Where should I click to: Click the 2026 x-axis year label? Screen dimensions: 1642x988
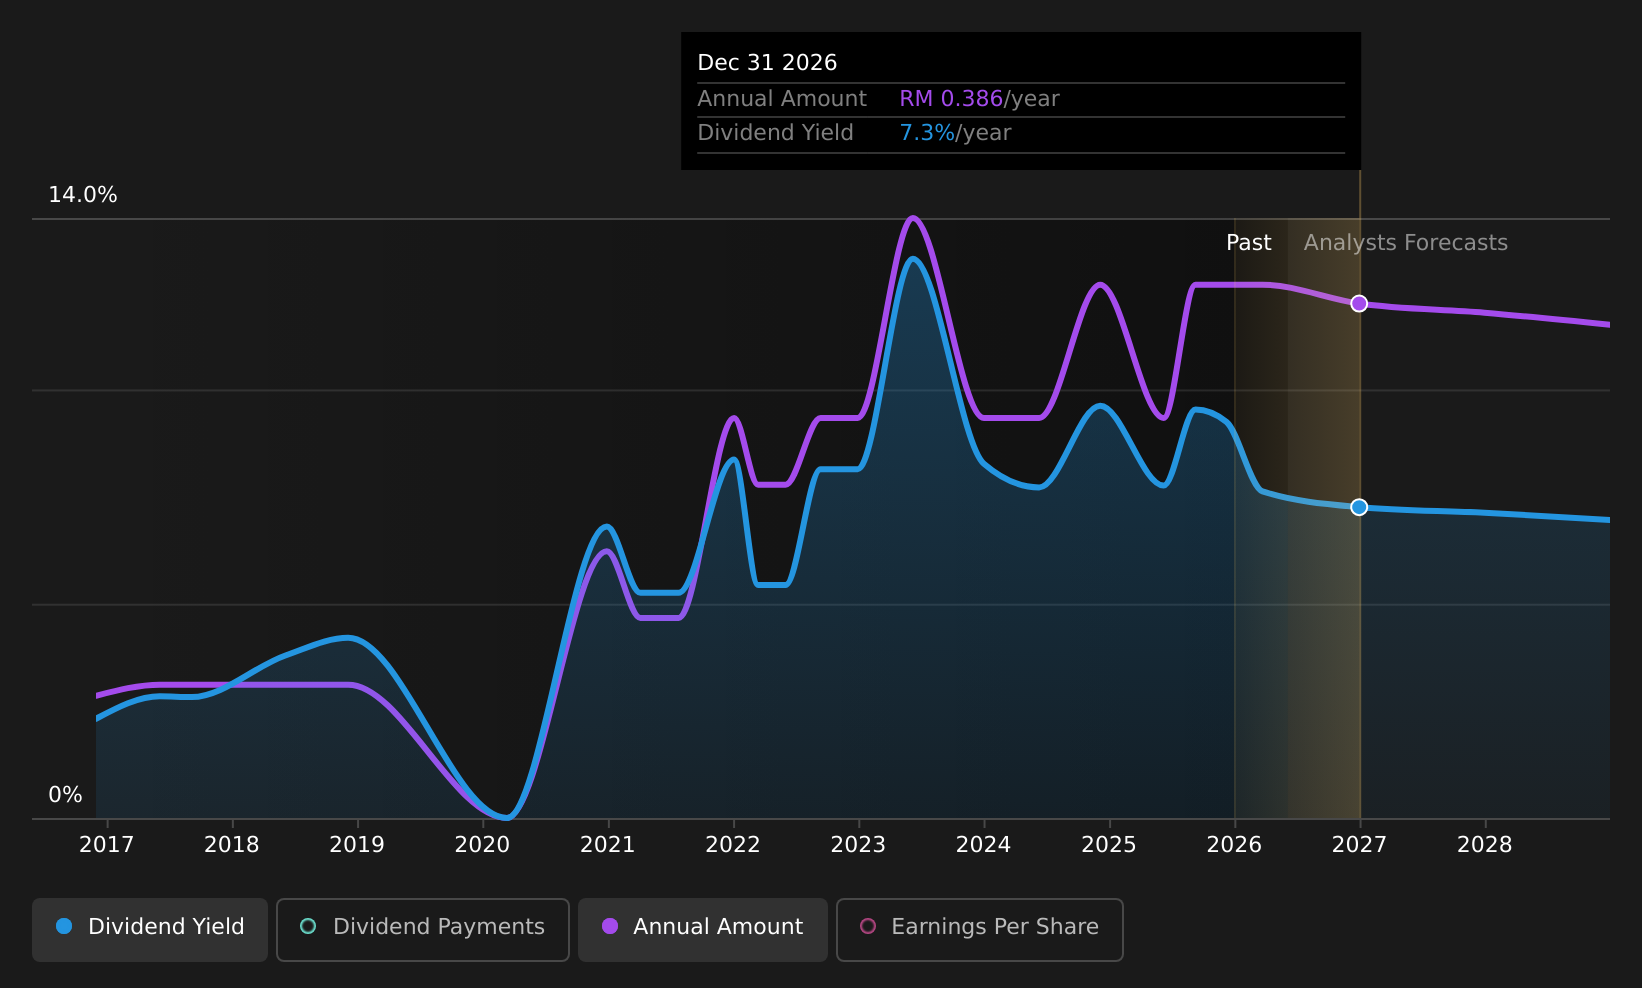[1234, 845]
